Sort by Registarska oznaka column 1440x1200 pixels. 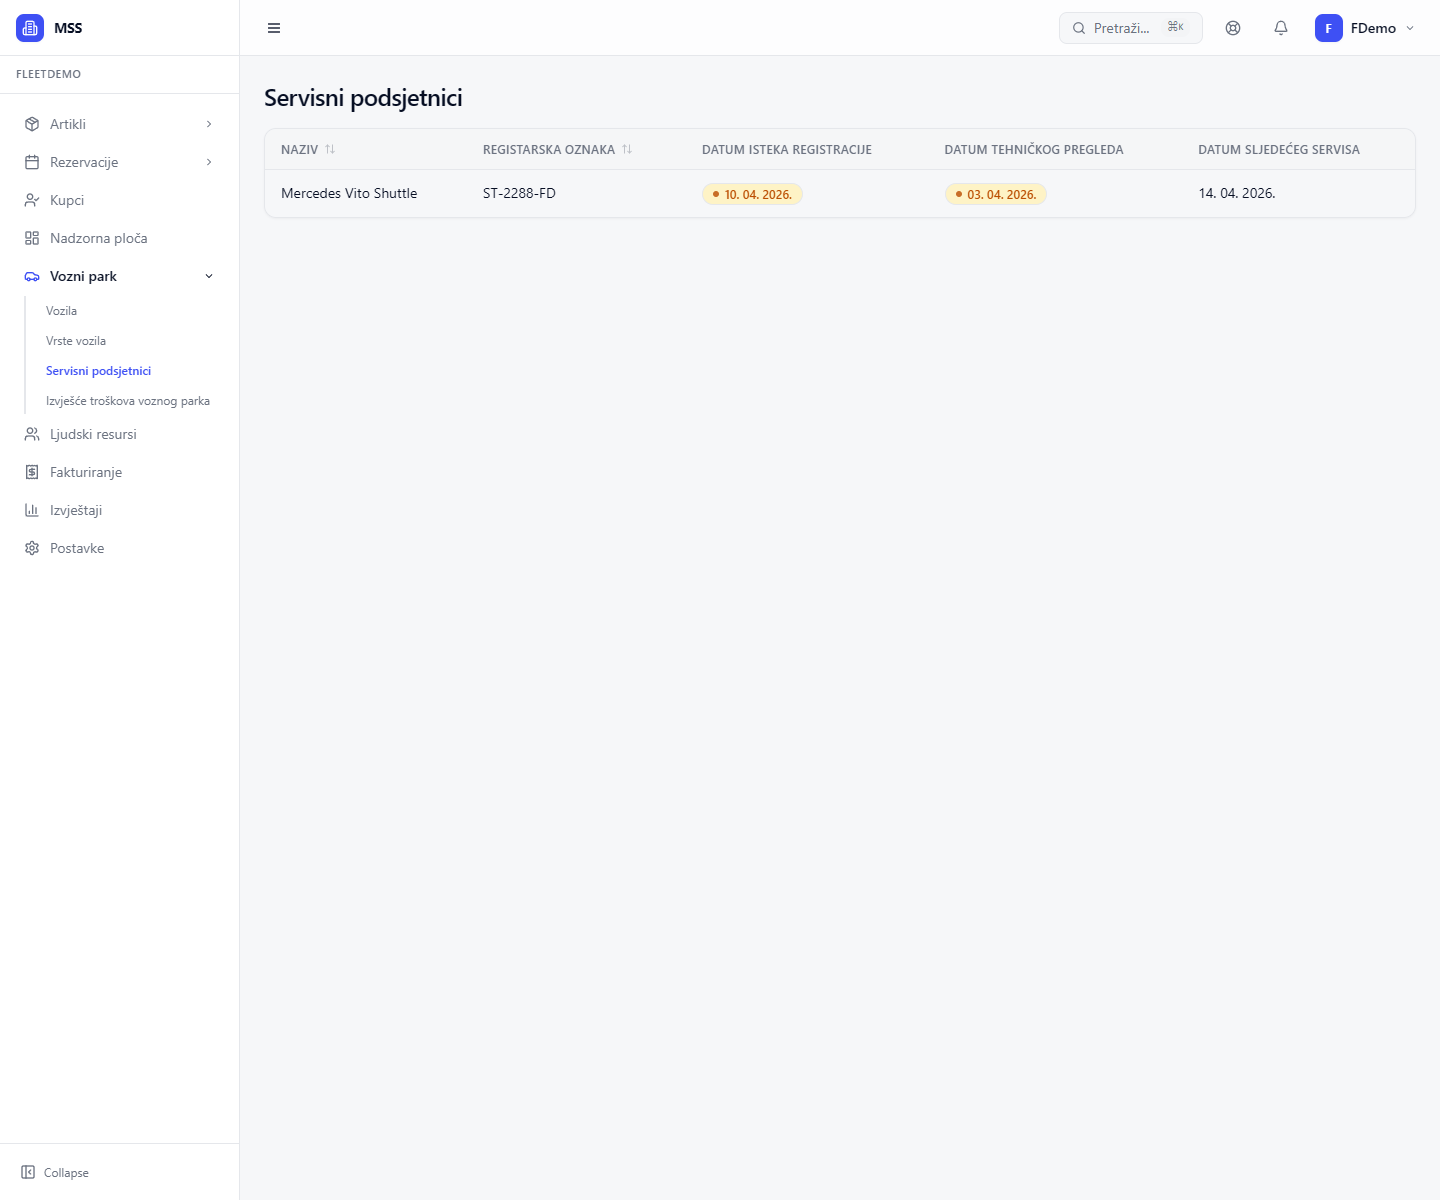click(x=627, y=149)
